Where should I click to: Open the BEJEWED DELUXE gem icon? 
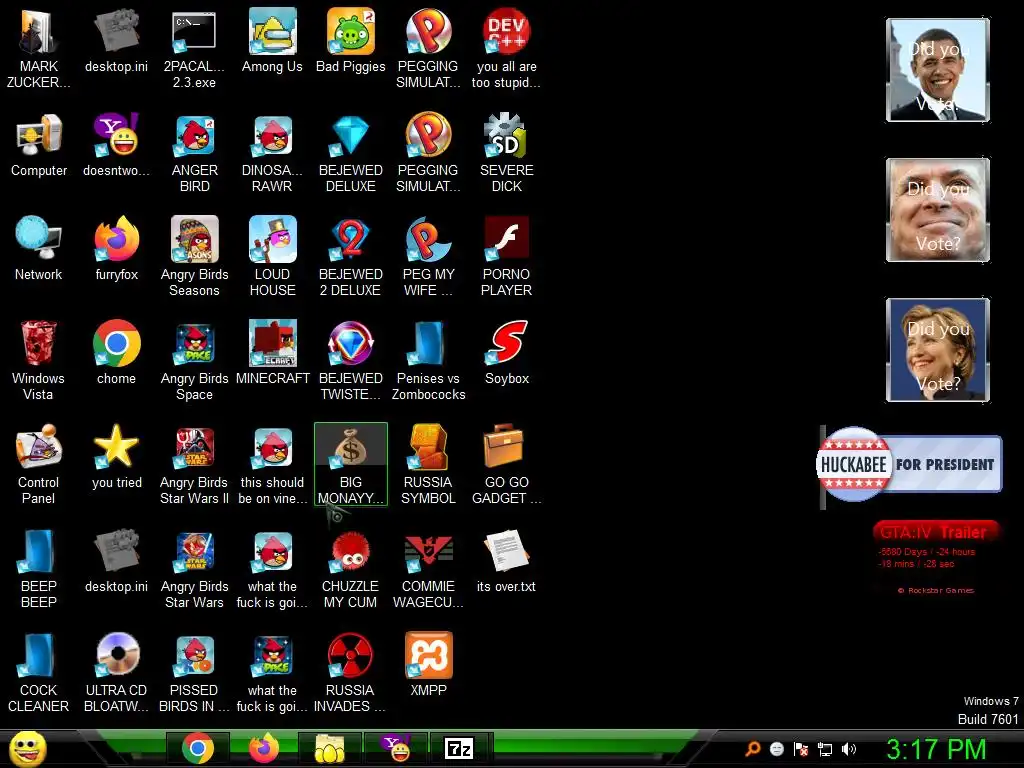(350, 153)
